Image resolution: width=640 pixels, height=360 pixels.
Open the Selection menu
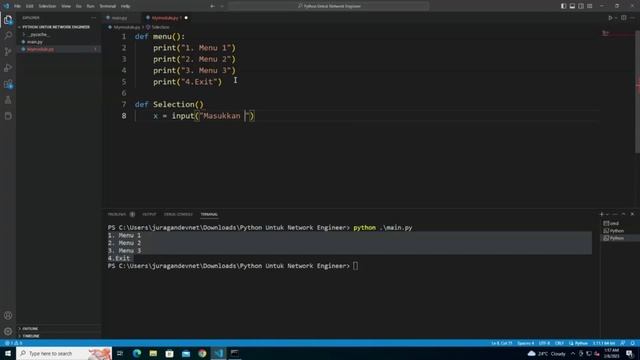pyautogui.click(x=47, y=6)
